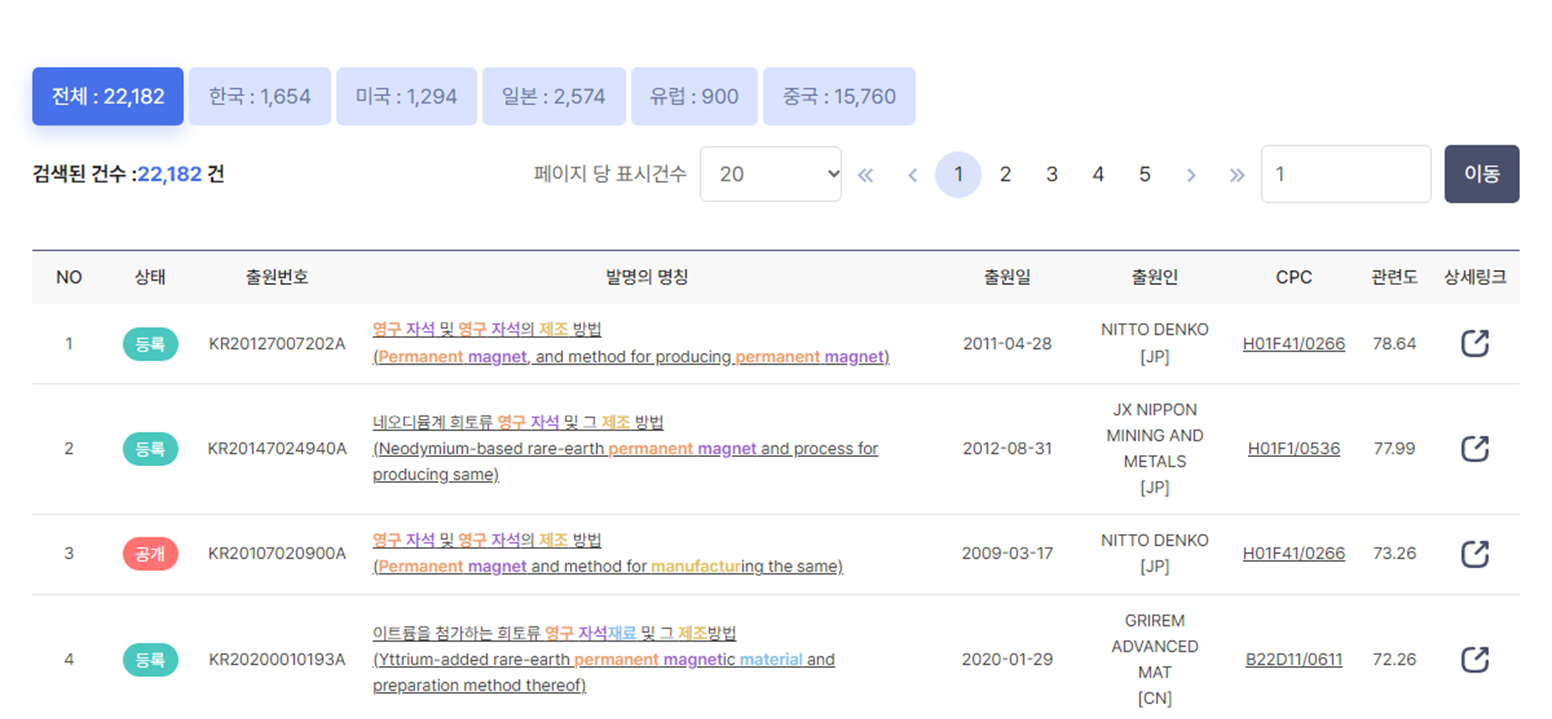Go to next page arrow
This screenshot has height=719, width=1552.
1190,174
